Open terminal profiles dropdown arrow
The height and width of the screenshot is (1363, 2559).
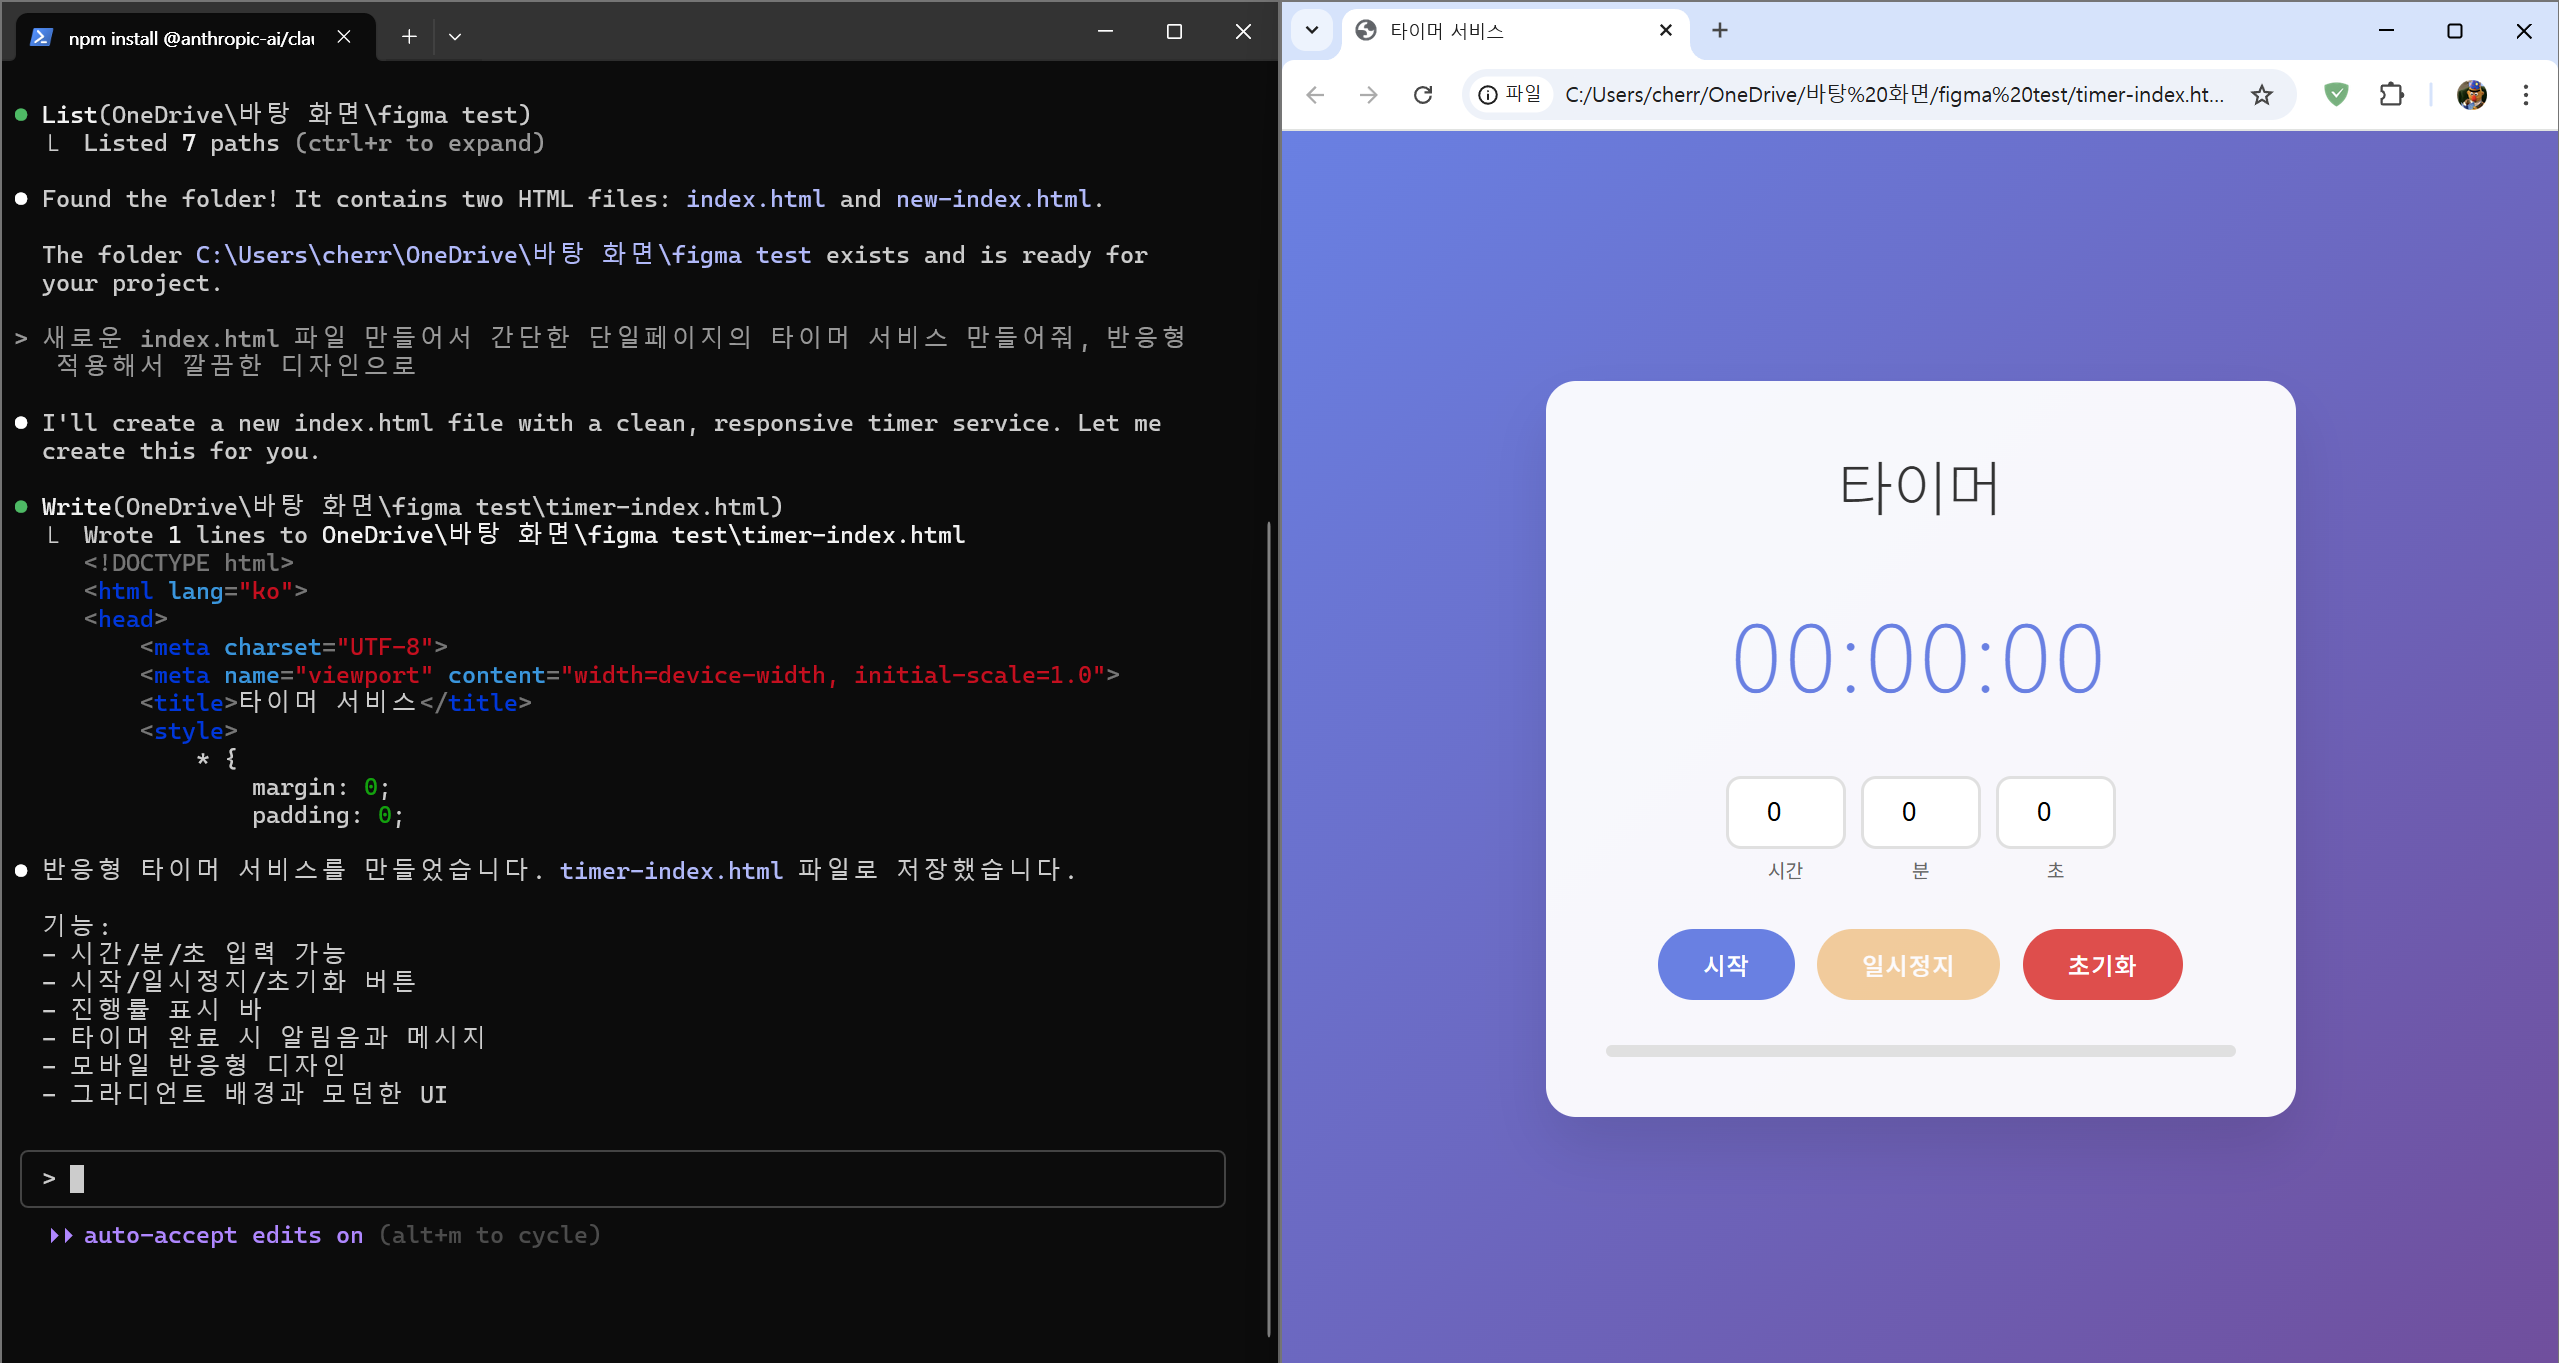pos(455,37)
